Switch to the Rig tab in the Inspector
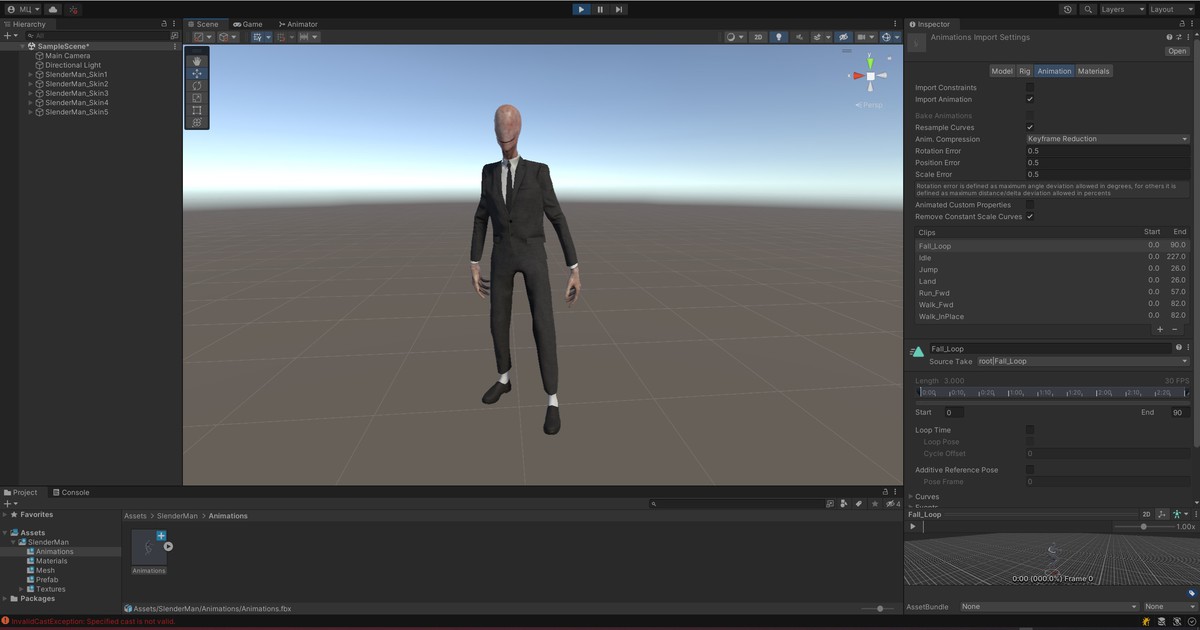 click(1024, 71)
